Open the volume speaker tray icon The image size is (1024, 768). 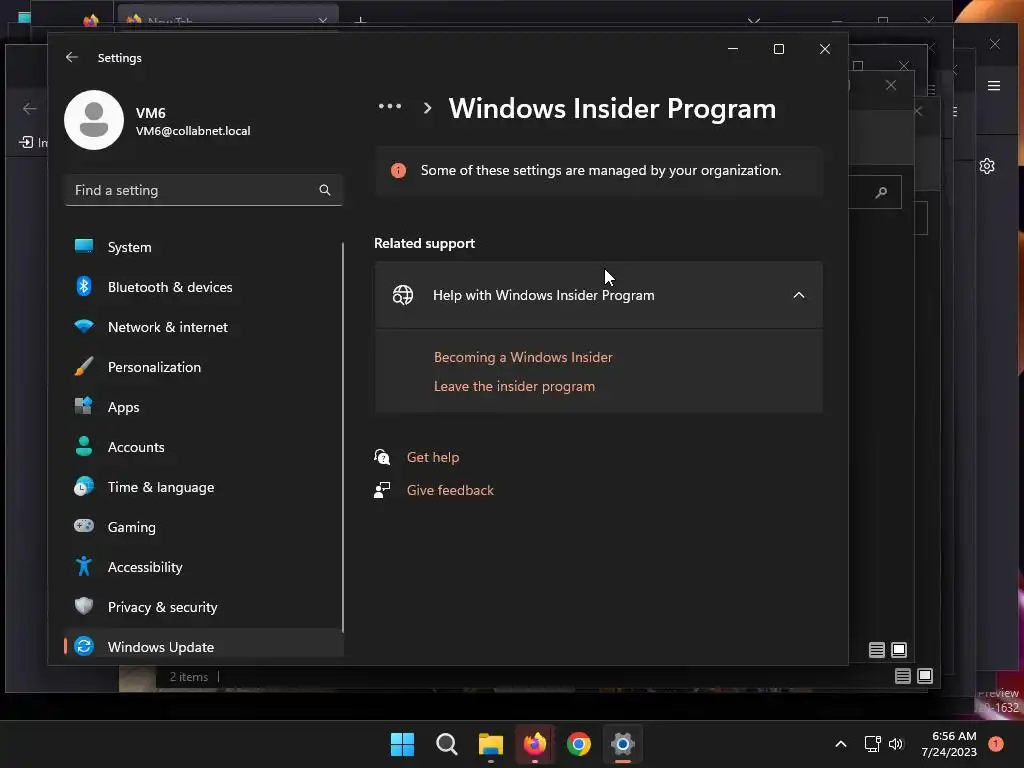pyautogui.click(x=895, y=744)
